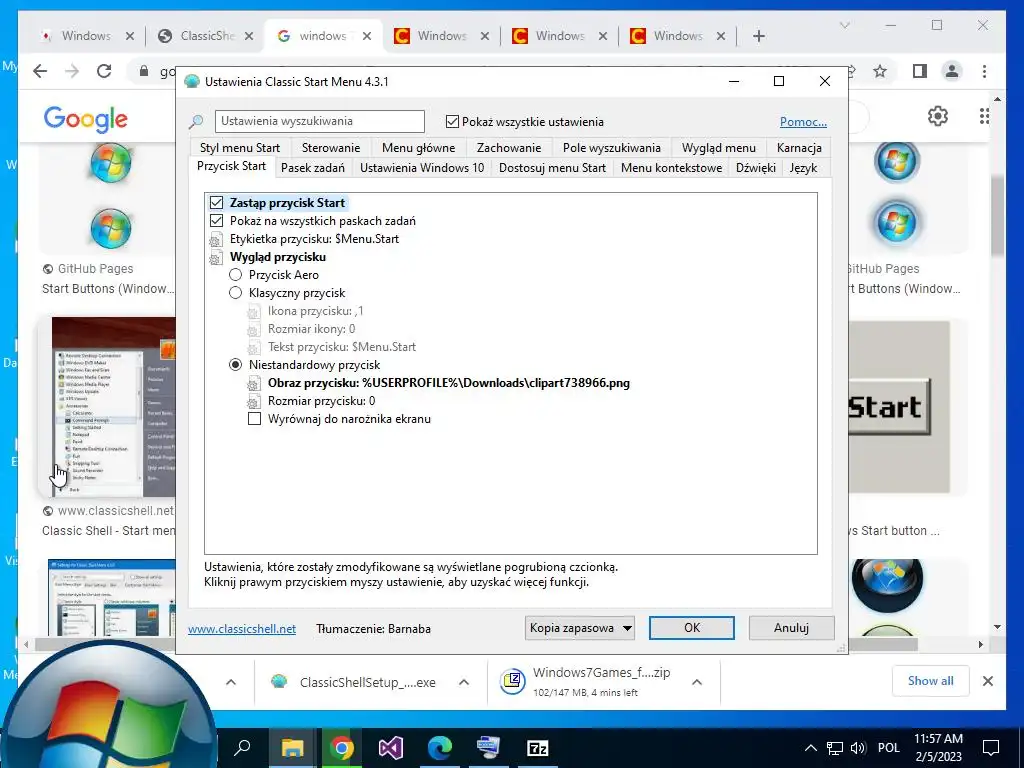Switch to Styl menu Start tab

pos(240,148)
